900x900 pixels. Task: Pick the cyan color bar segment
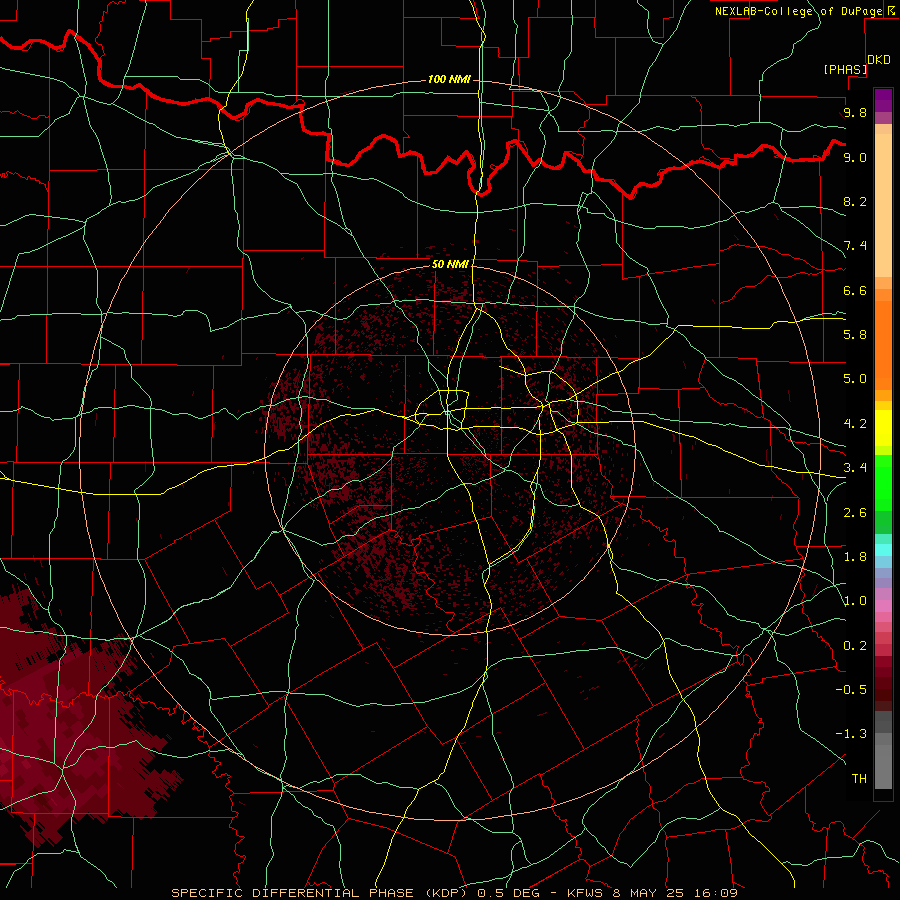coord(883,550)
